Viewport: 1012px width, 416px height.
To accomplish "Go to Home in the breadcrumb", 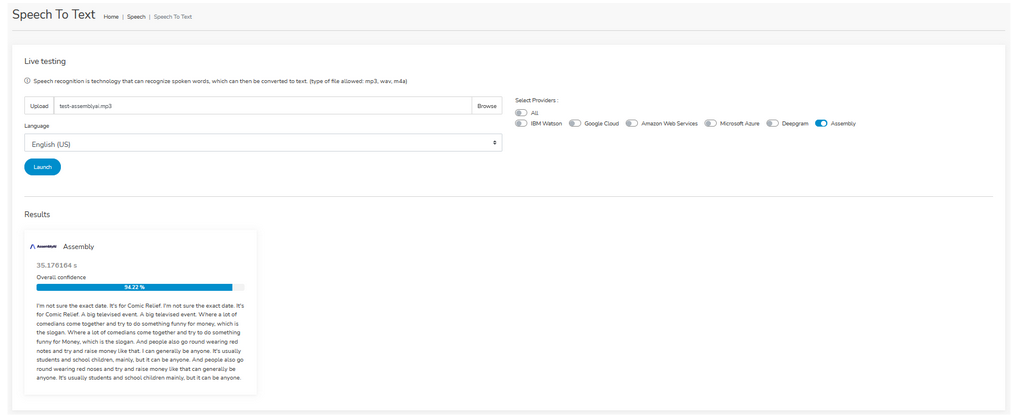I will coord(111,17).
